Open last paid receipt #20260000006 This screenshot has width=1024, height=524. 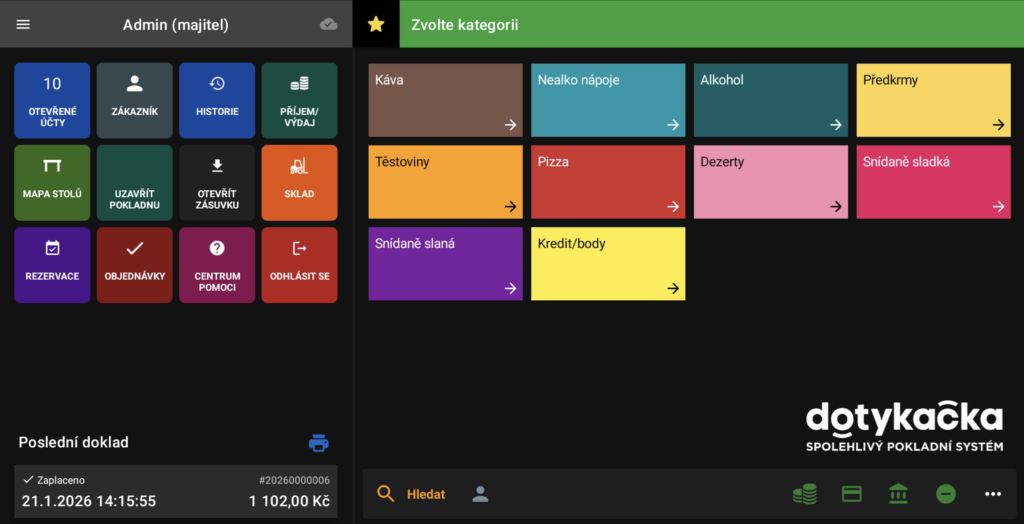point(176,491)
